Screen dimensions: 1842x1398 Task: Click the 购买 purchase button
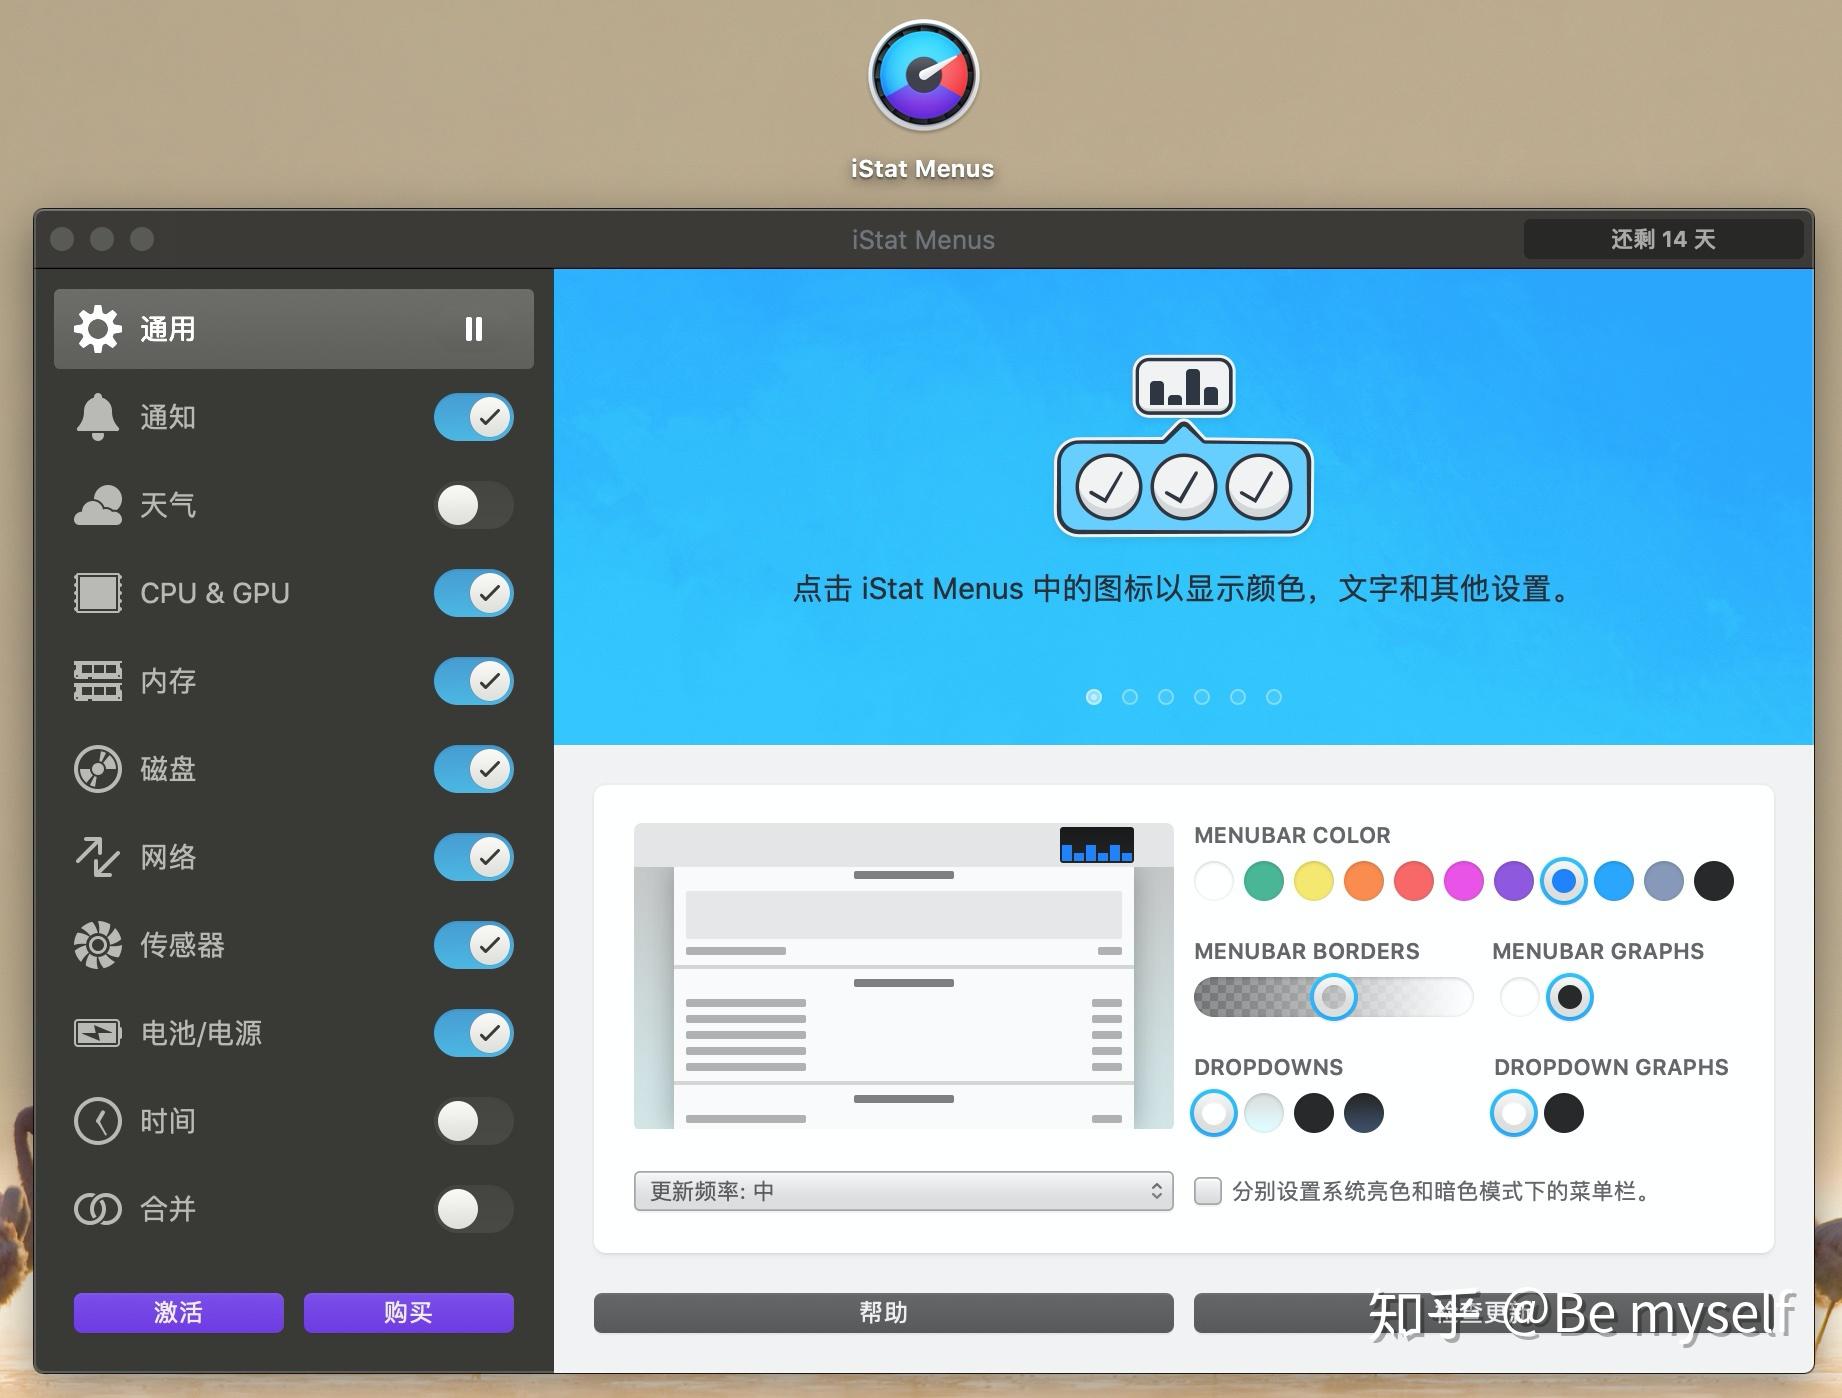coord(409,1312)
